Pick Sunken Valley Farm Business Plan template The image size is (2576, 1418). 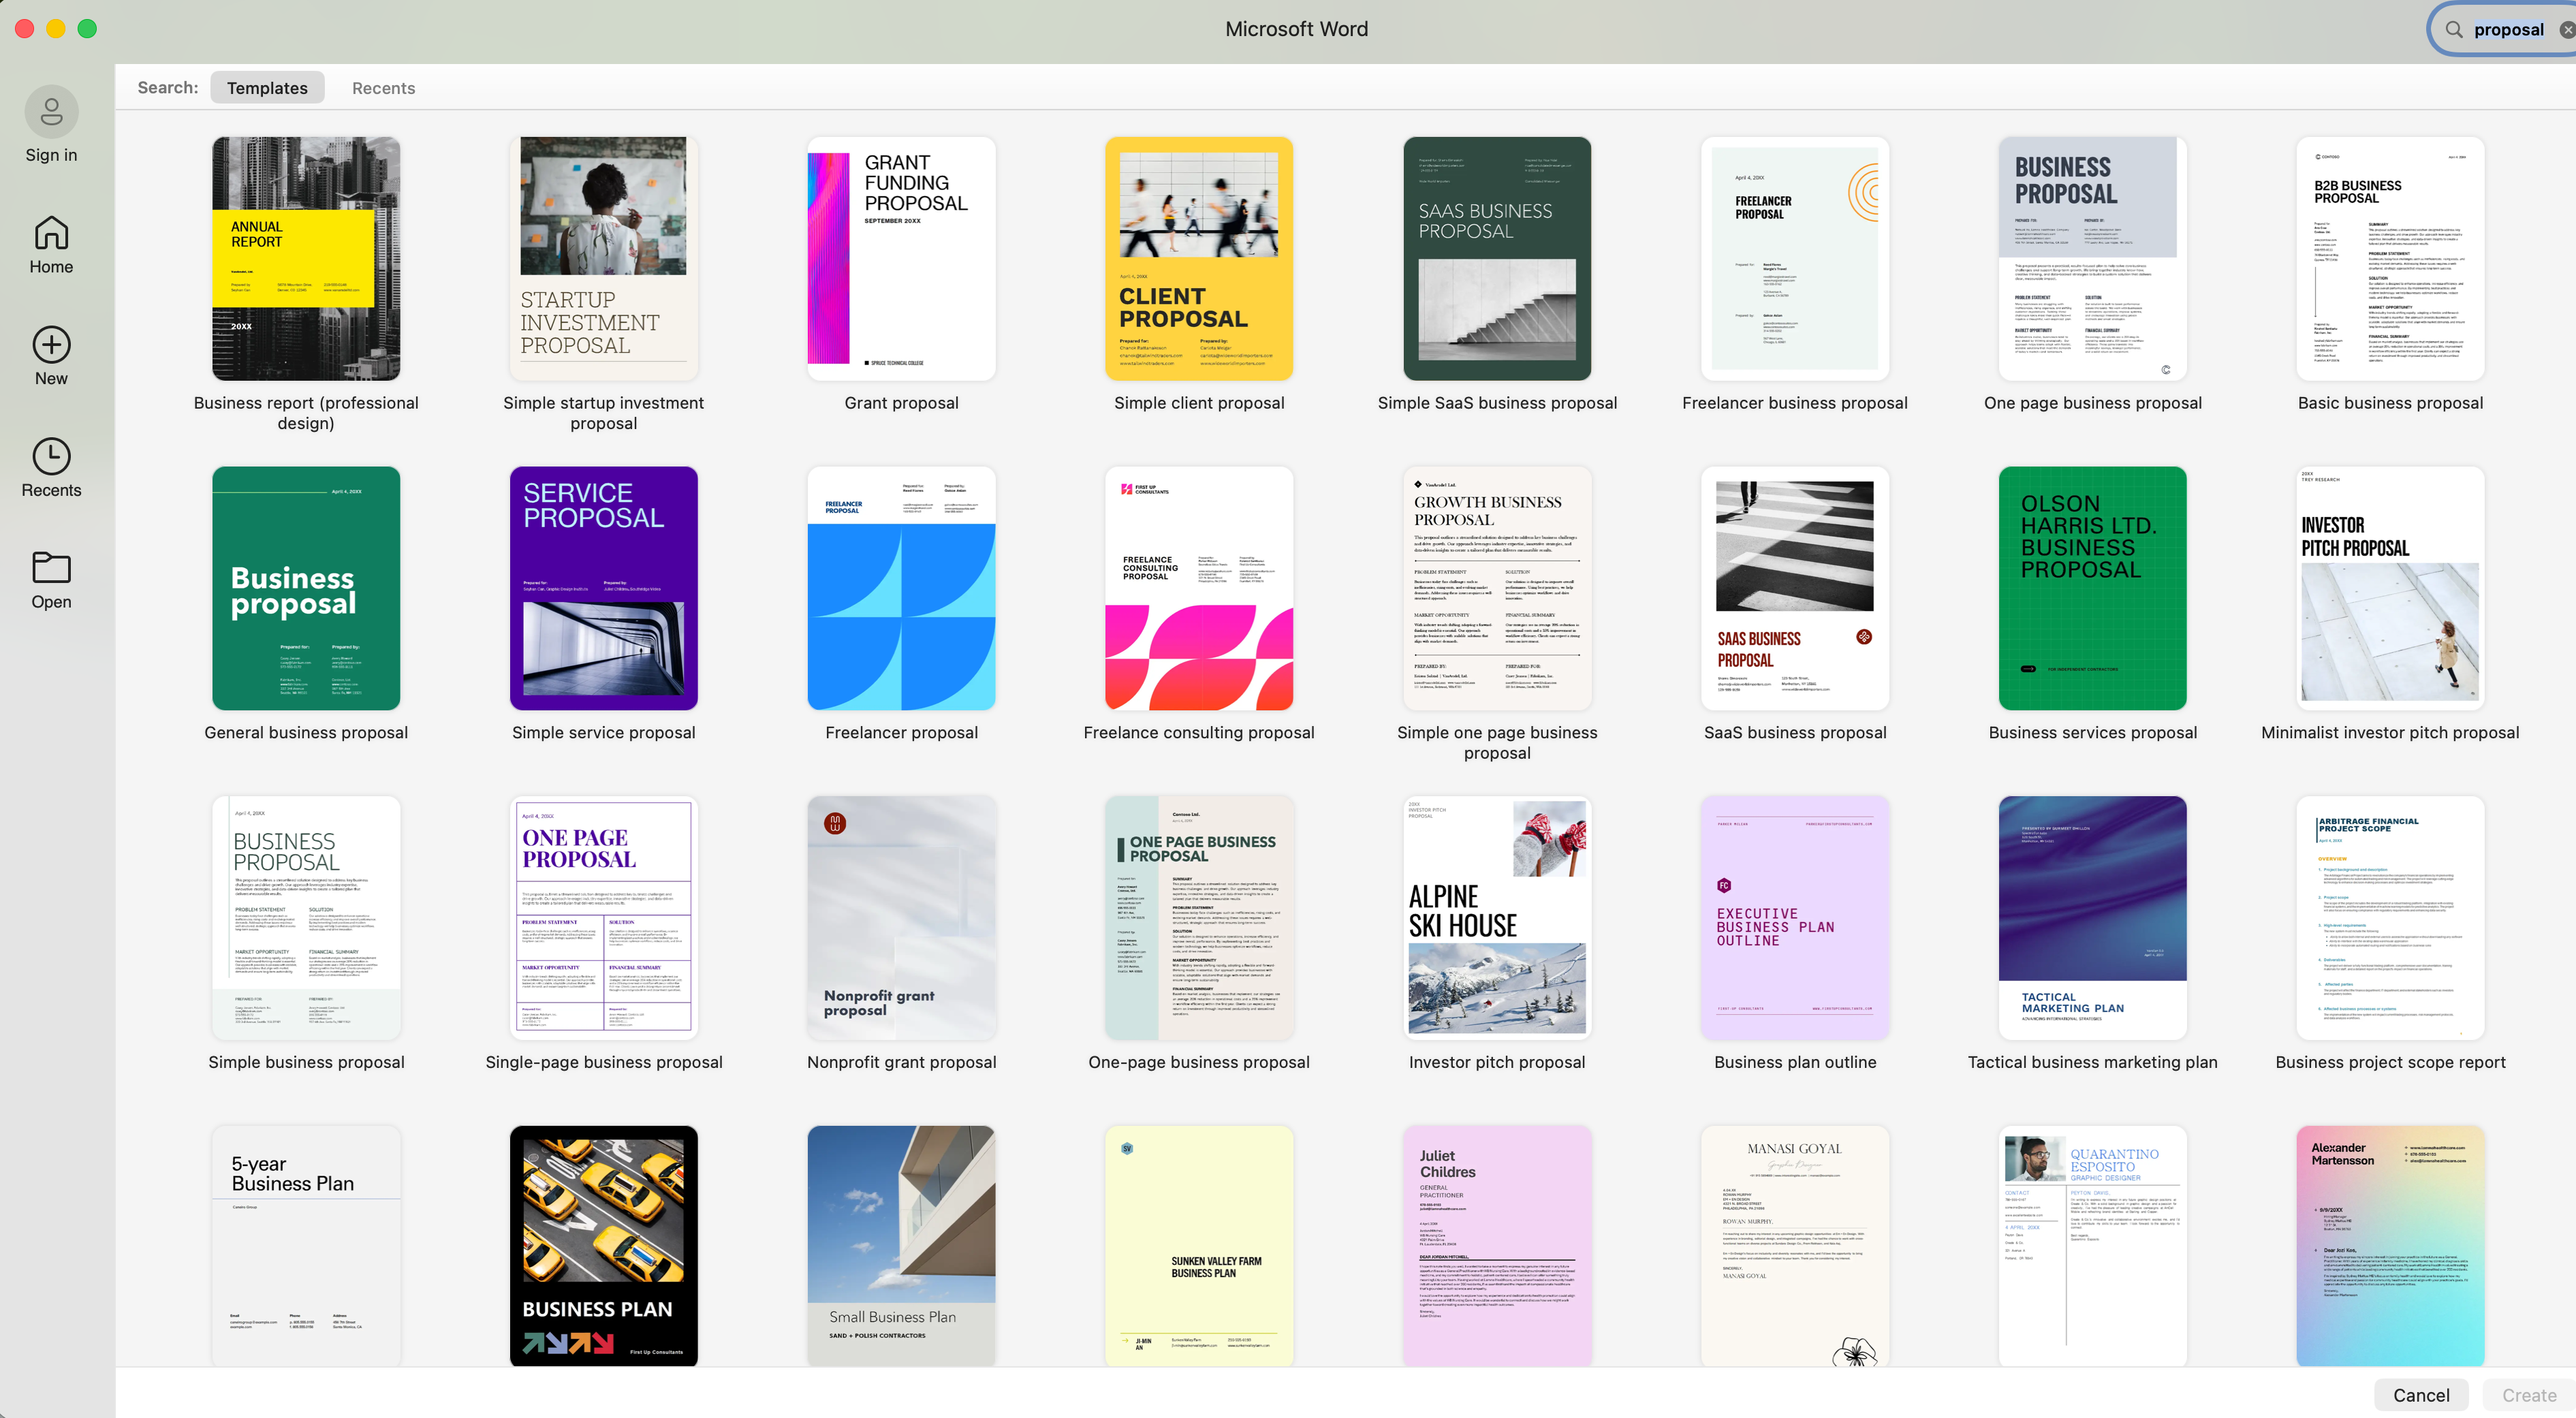coord(1199,1246)
